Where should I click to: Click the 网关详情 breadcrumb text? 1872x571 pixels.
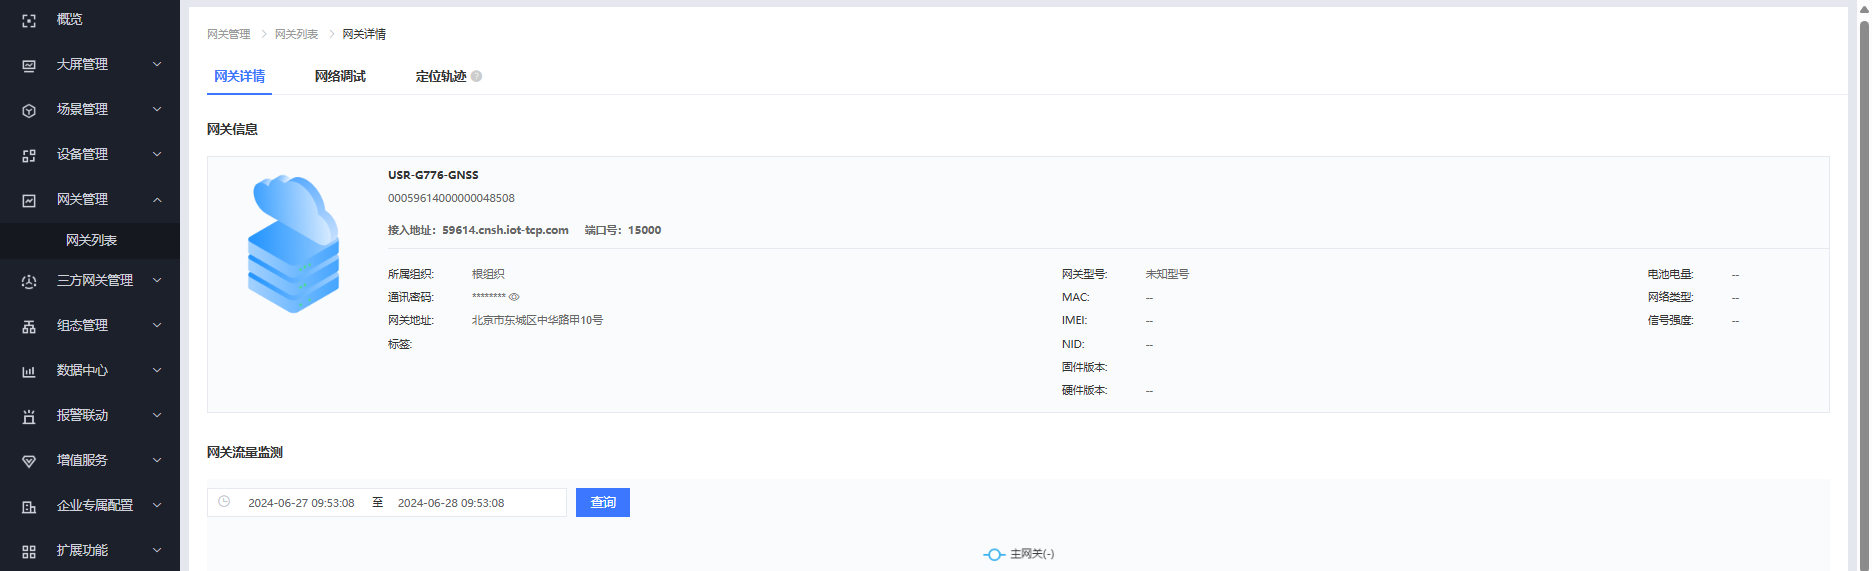(x=364, y=34)
